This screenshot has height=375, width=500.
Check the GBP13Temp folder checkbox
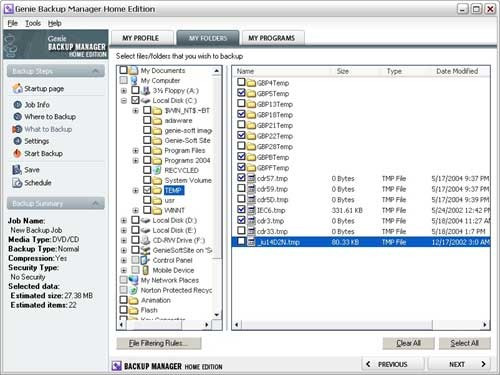click(241, 103)
